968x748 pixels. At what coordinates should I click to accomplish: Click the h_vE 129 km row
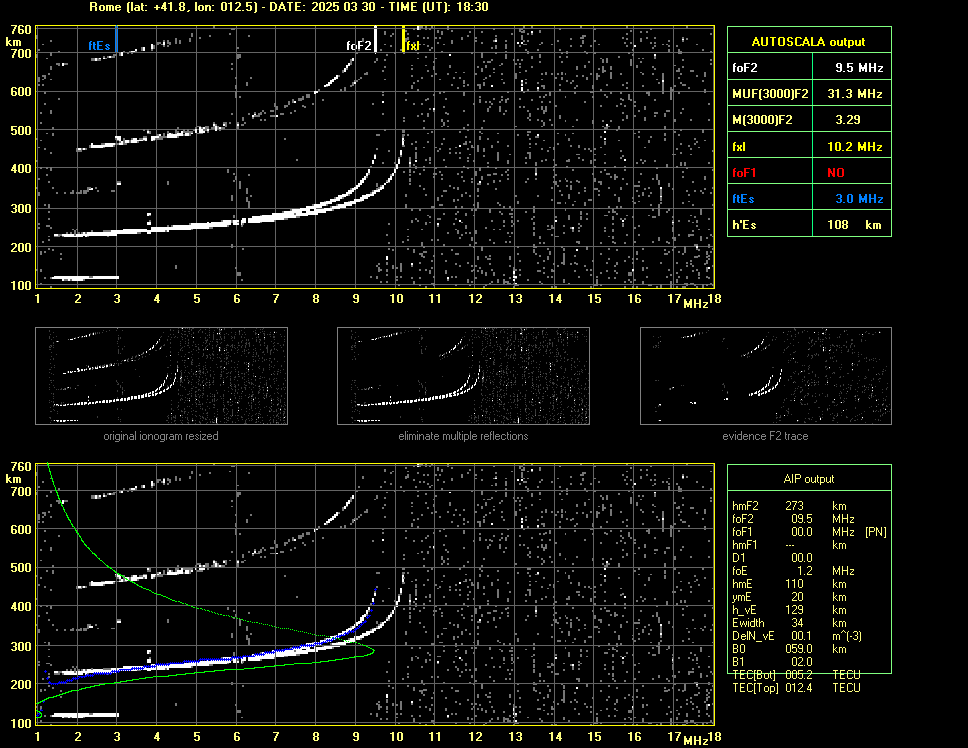(x=789, y=610)
